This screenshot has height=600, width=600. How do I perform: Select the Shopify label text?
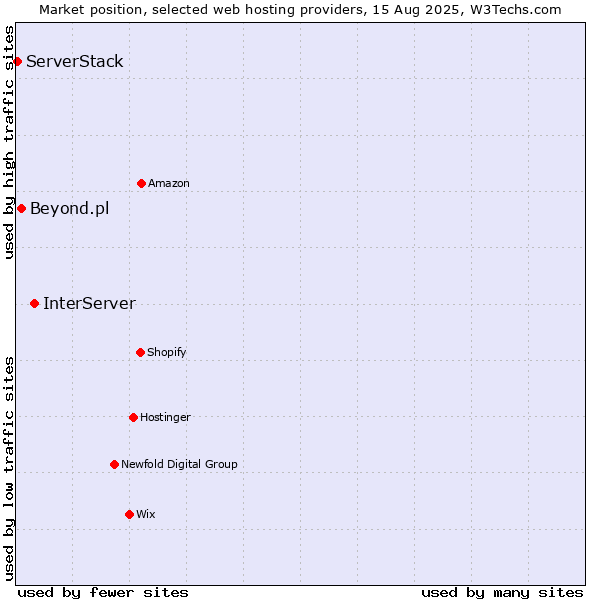tap(166, 352)
